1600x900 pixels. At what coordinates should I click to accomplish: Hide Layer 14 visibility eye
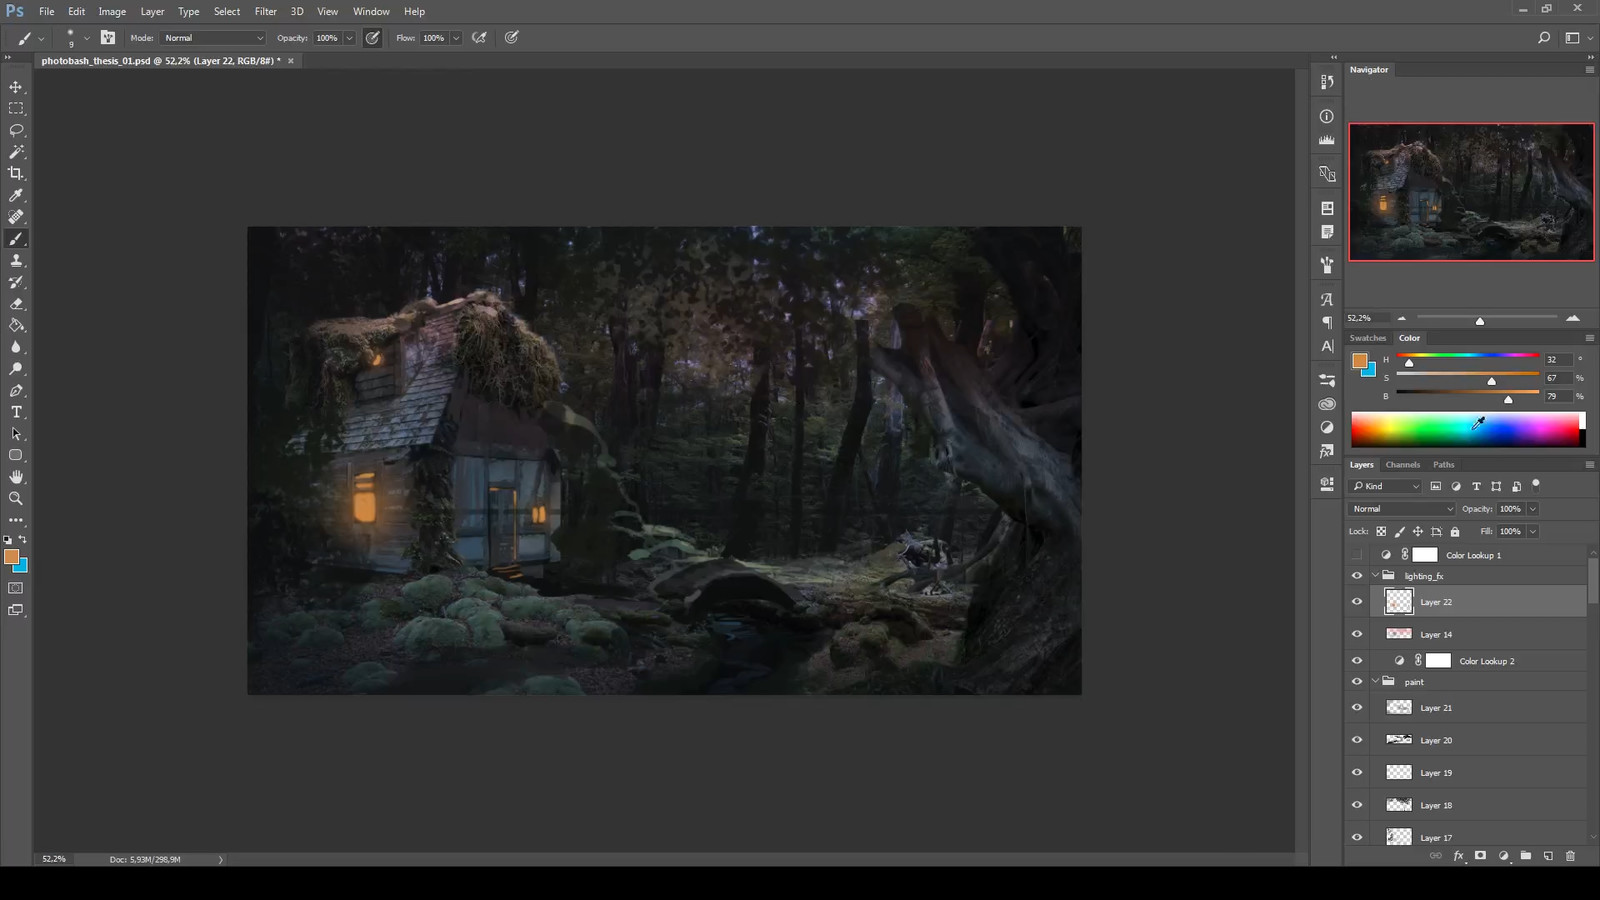click(1357, 634)
